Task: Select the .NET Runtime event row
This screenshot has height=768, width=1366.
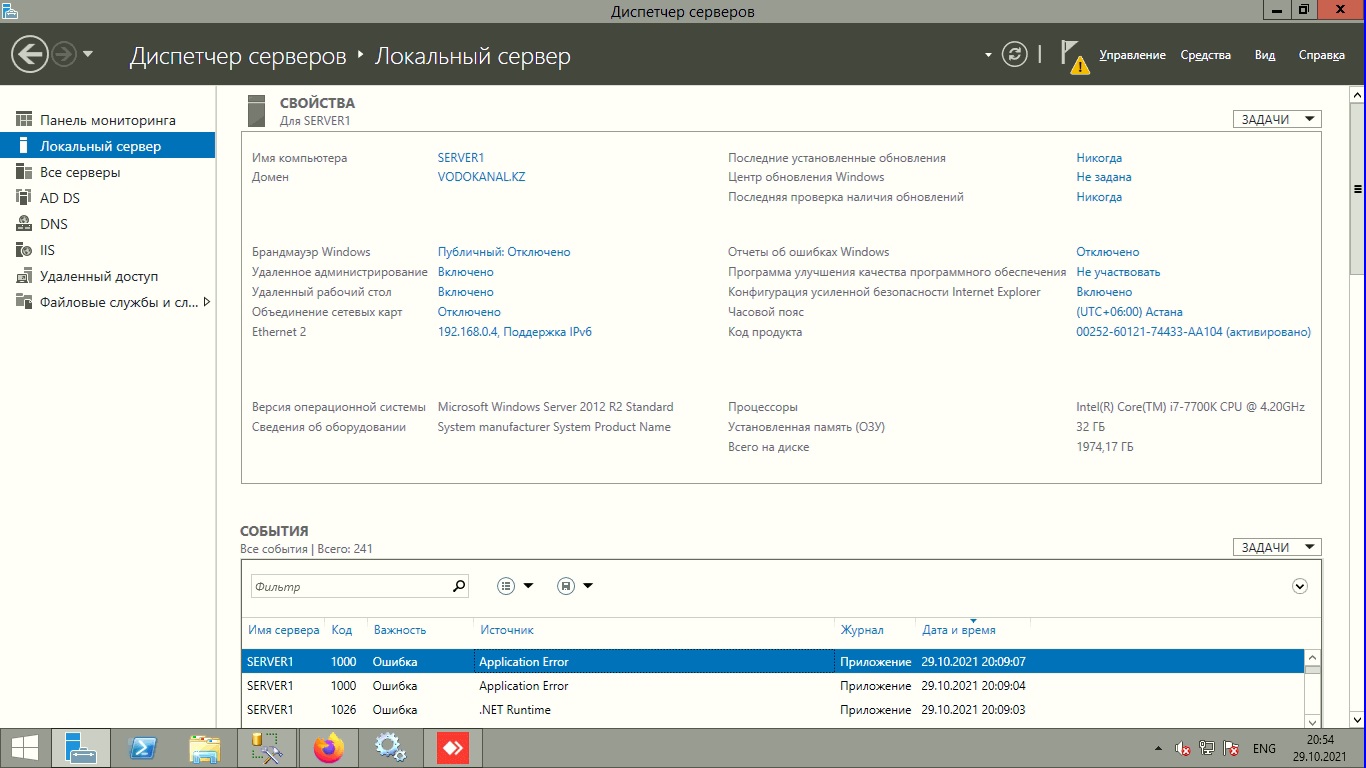Action: [x=773, y=710]
